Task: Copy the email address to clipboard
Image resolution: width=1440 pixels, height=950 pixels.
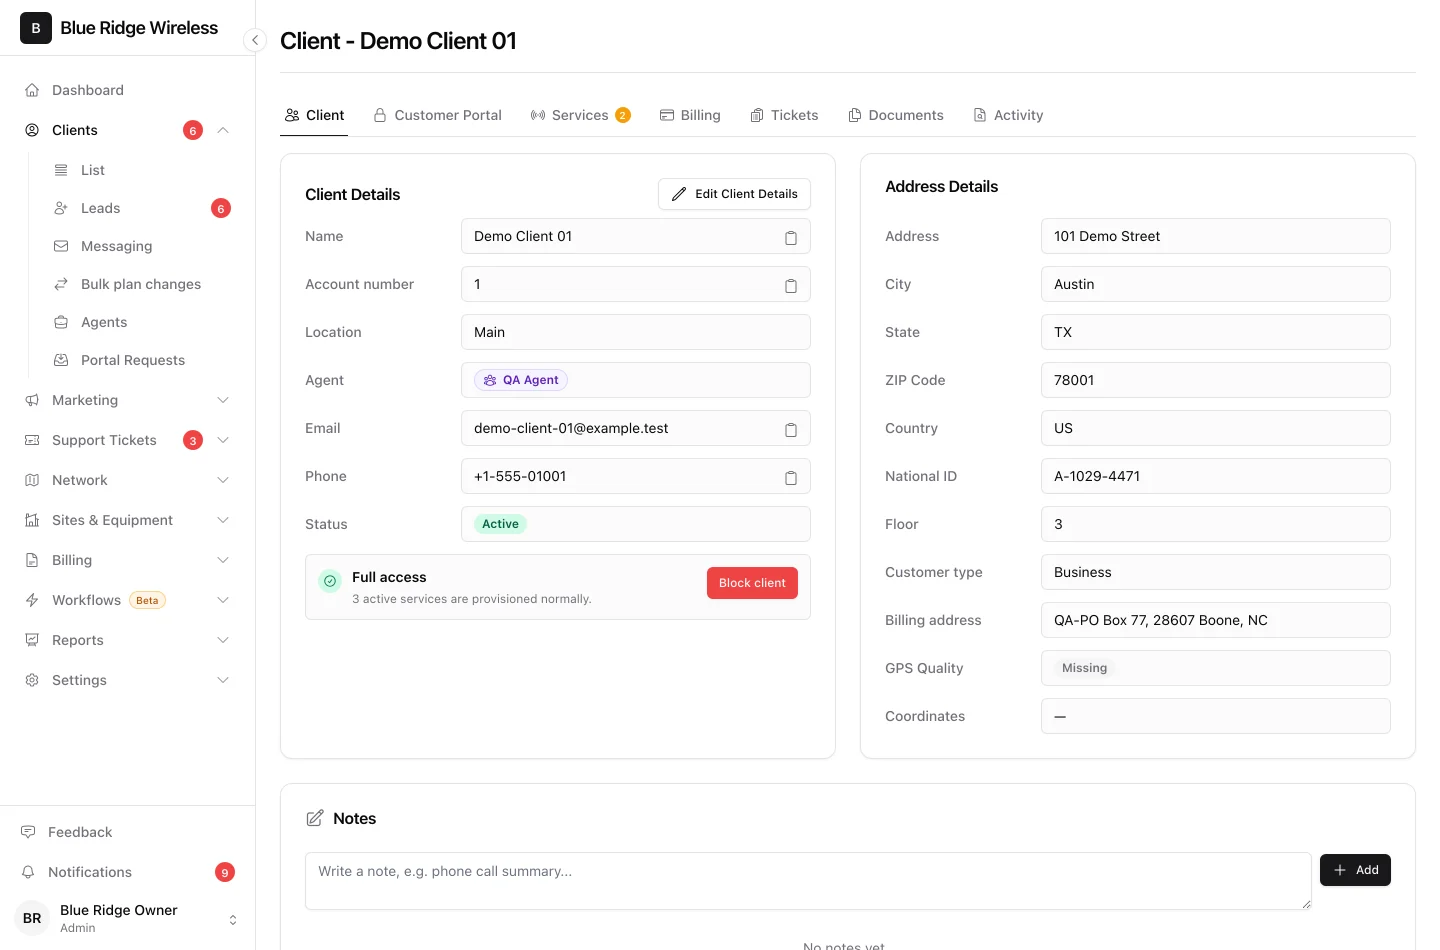Action: [791, 430]
